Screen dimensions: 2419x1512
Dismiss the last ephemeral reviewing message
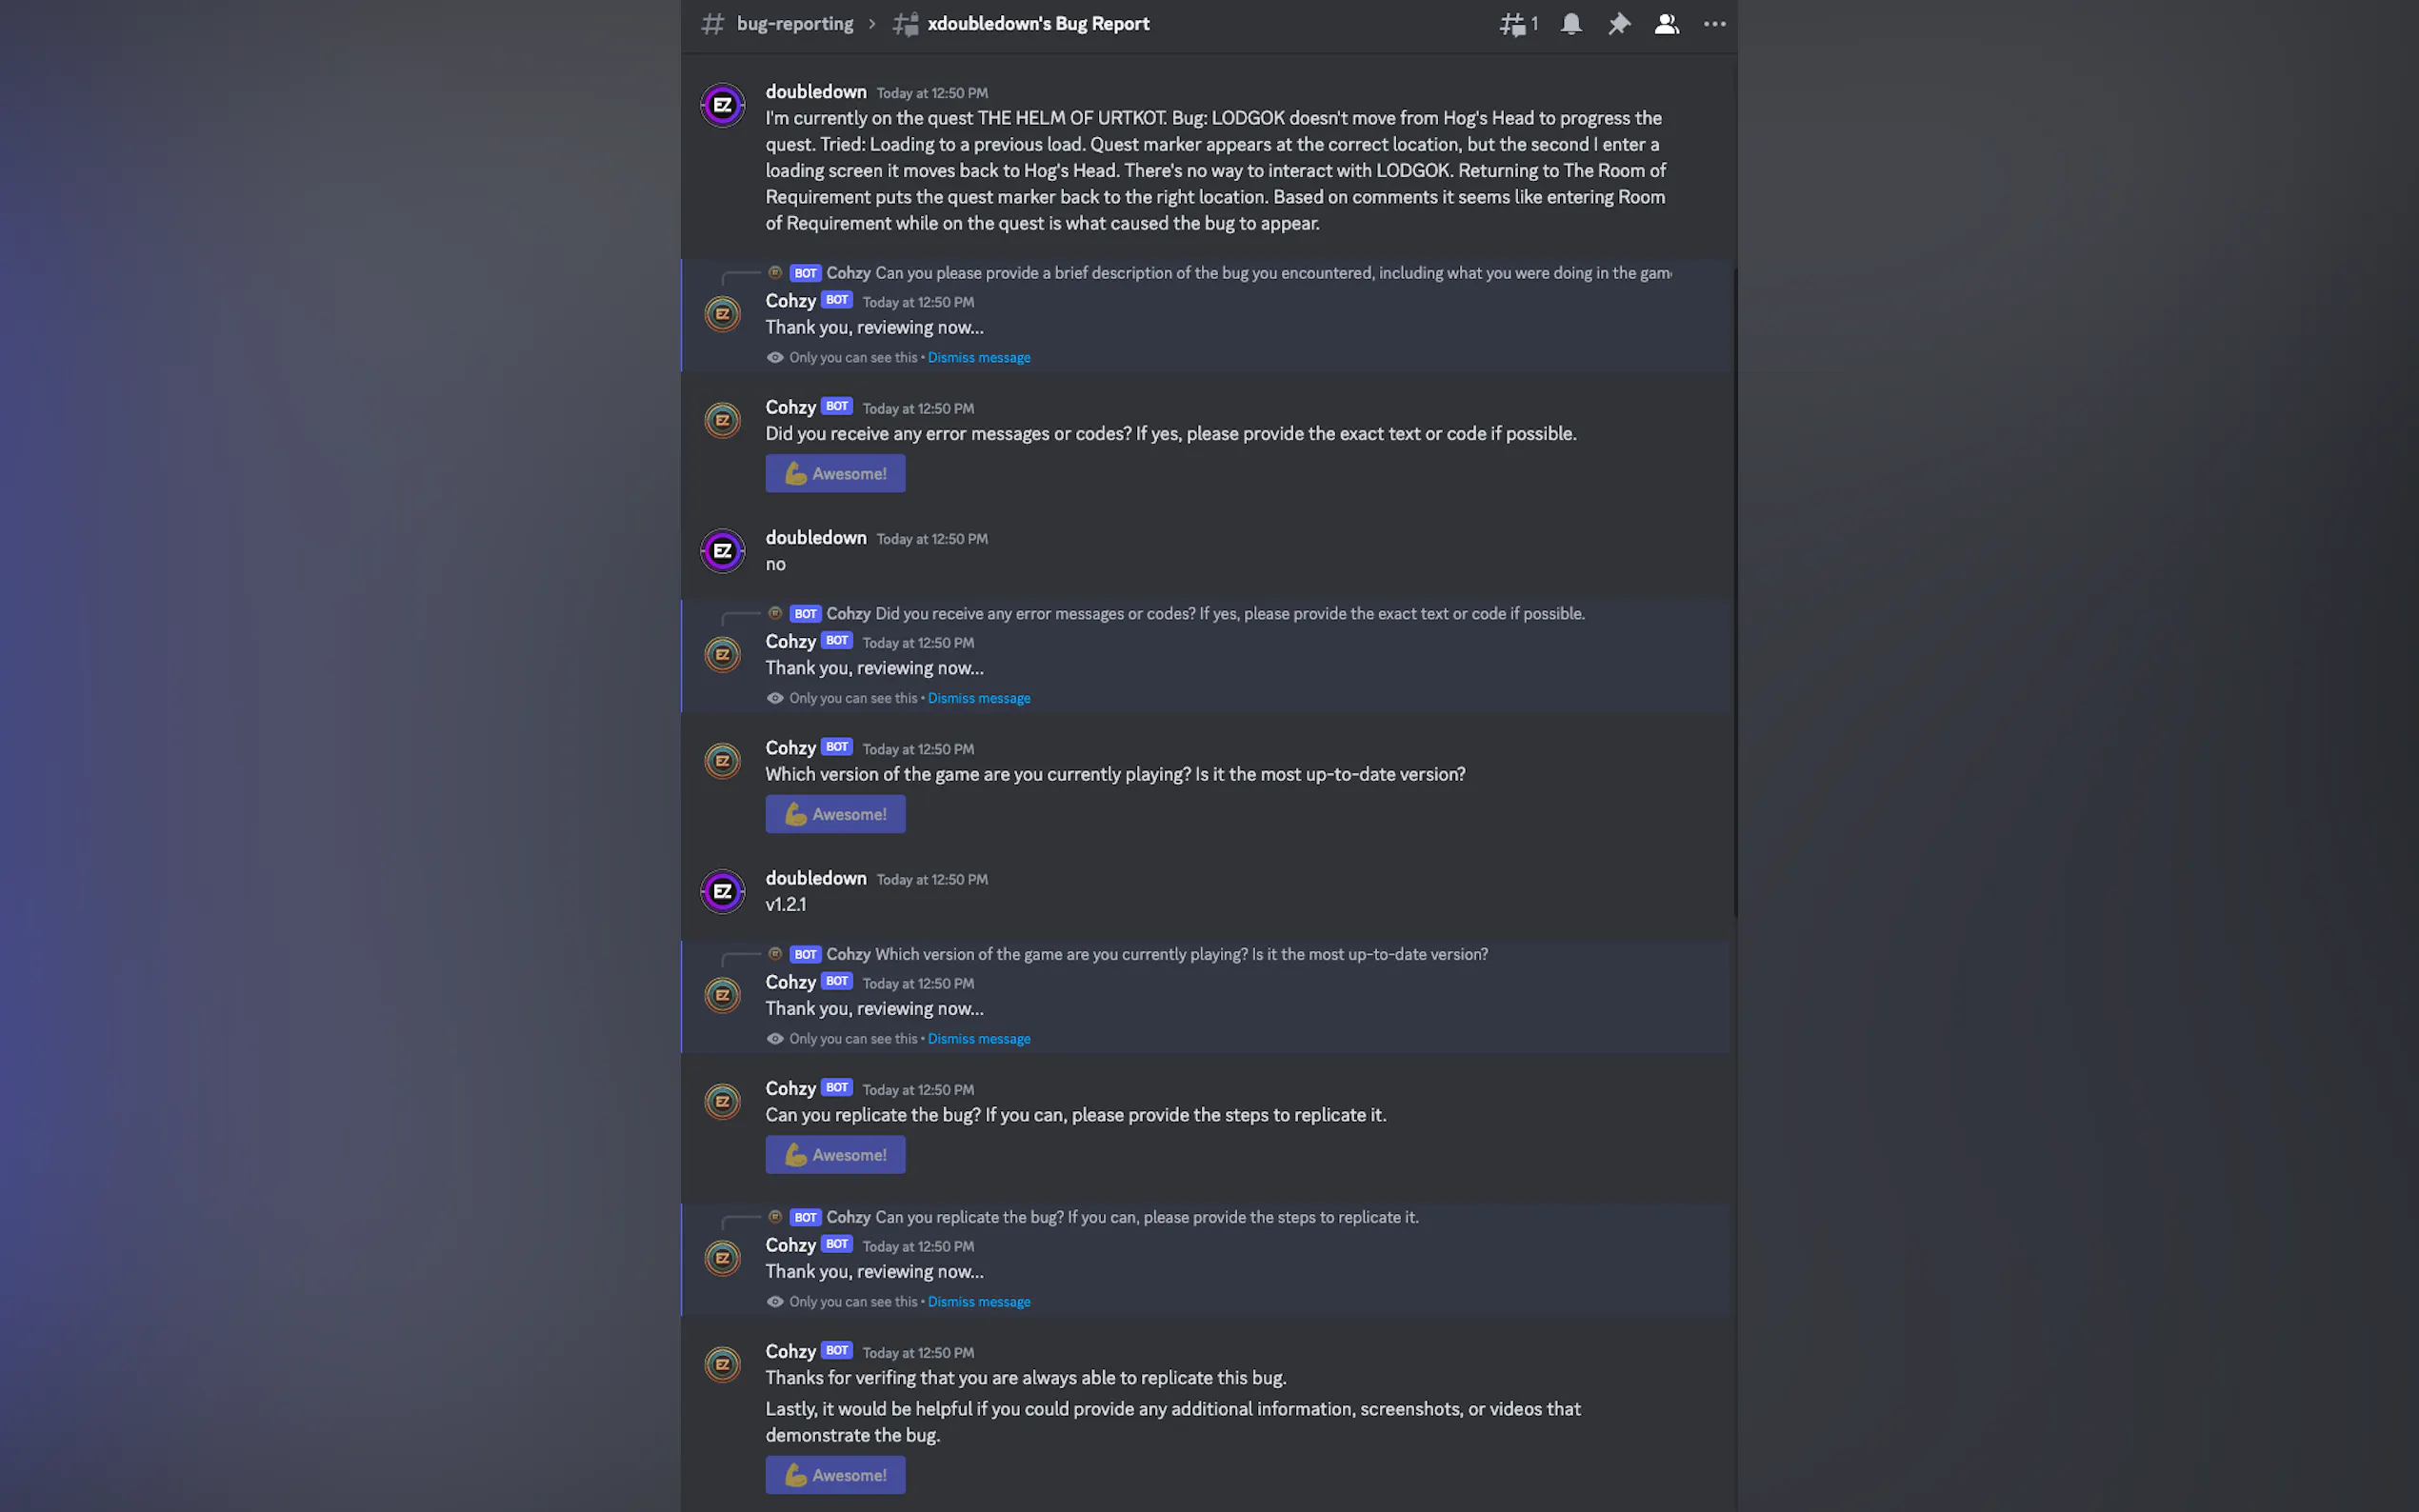[x=978, y=1302]
